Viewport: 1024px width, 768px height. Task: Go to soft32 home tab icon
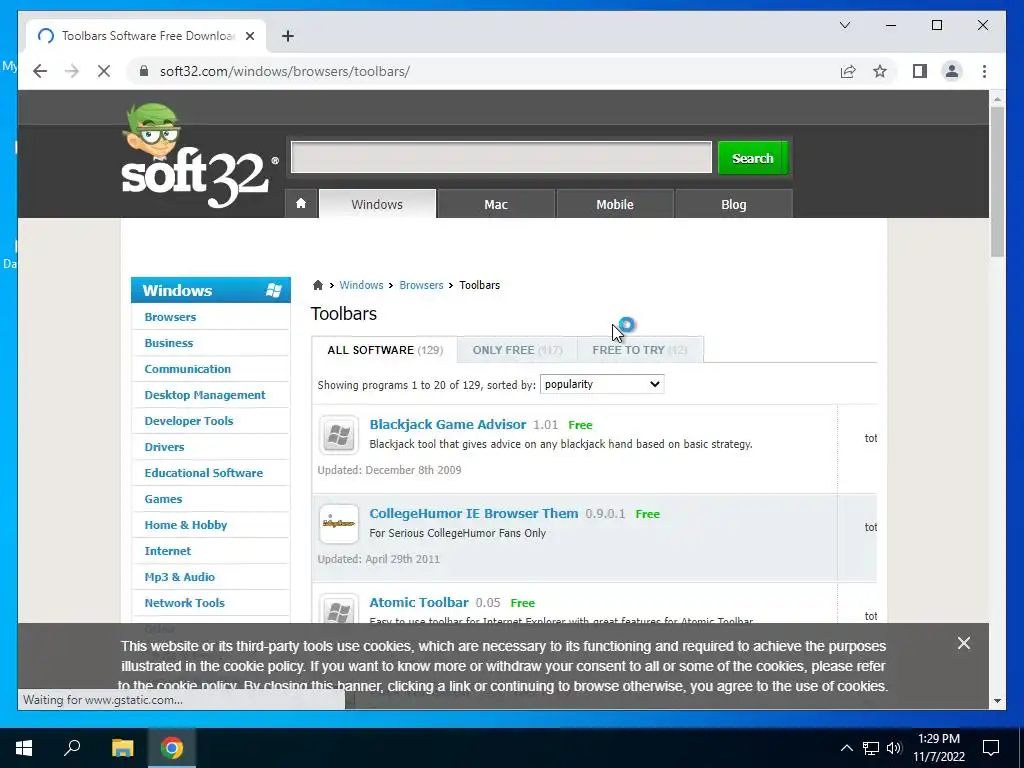[x=301, y=204]
